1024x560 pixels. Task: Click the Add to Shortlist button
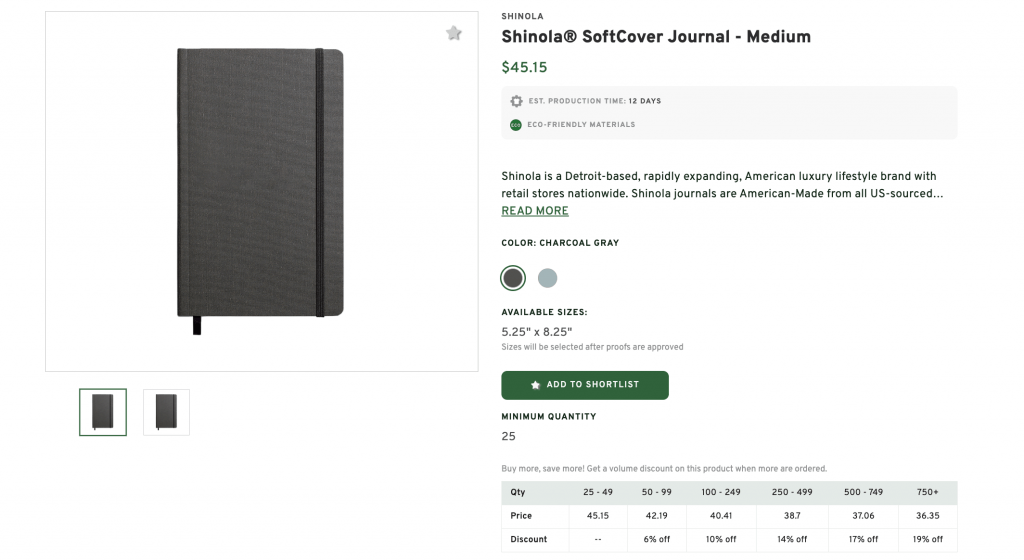pos(585,385)
